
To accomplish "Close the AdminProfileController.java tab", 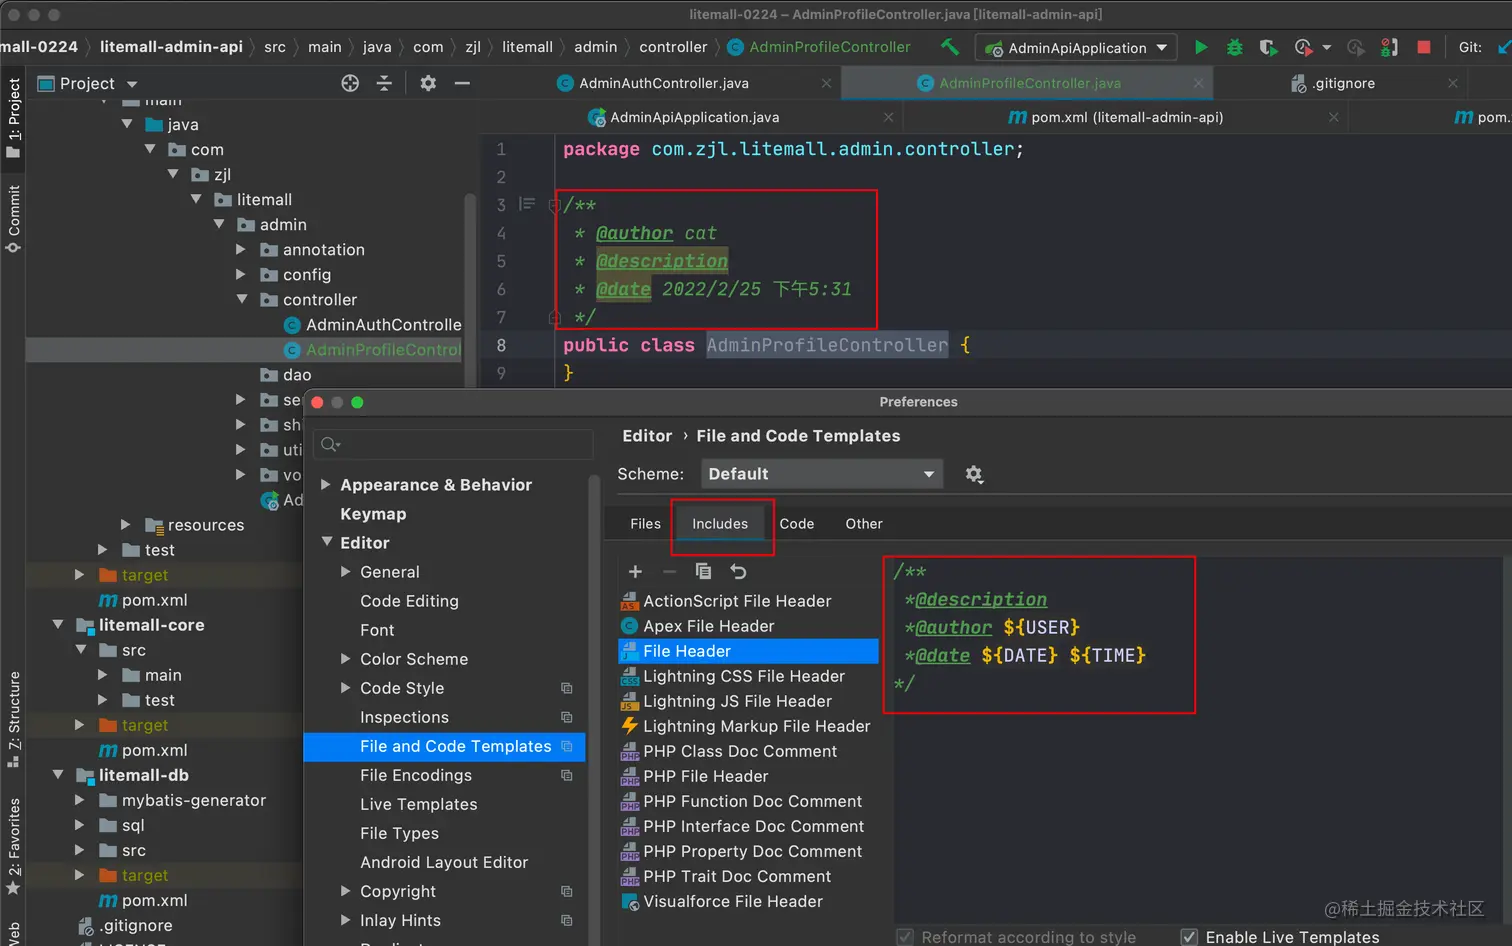I will click(1198, 83).
